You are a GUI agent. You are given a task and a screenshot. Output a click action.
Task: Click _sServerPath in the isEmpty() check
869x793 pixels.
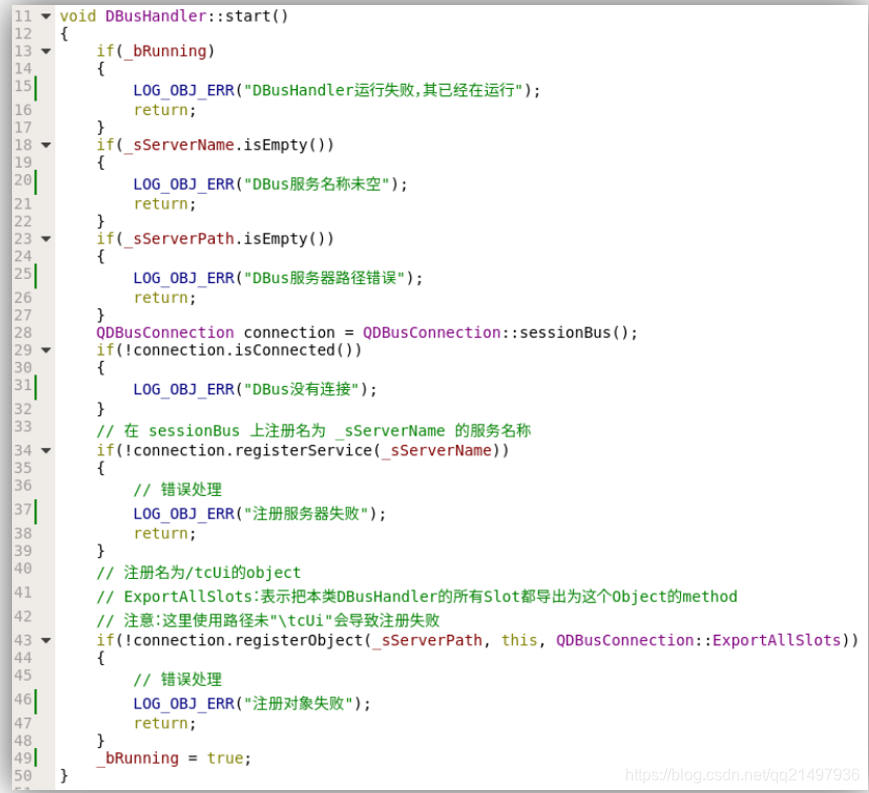coord(178,239)
